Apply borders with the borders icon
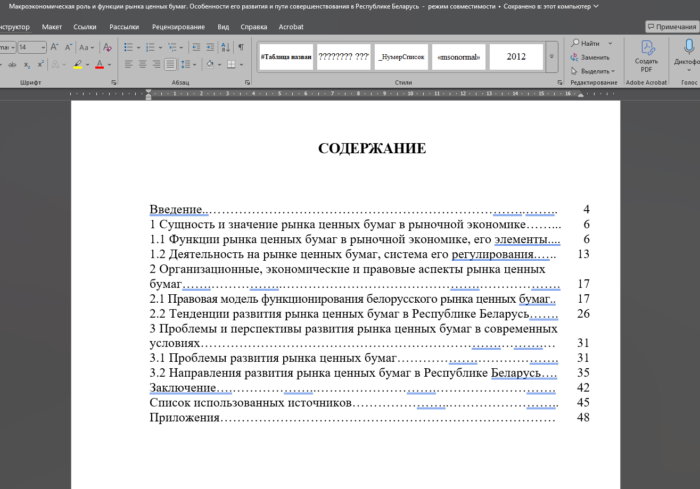 (231, 64)
